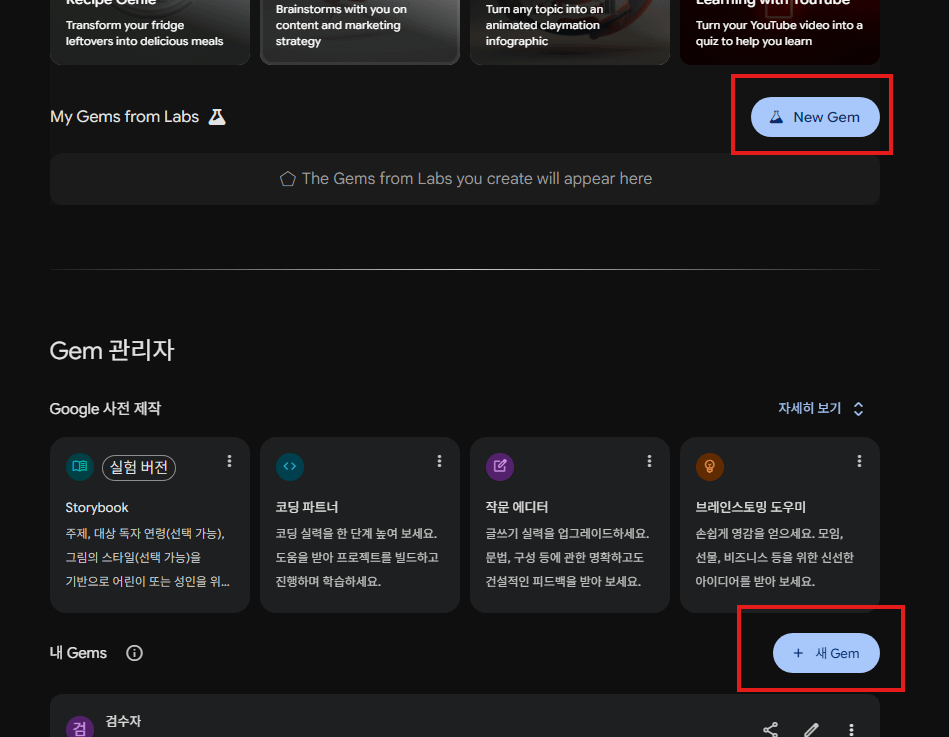This screenshot has height=737, width=949.
Task: Click the Google 사전 제작 heading
Action: point(105,409)
